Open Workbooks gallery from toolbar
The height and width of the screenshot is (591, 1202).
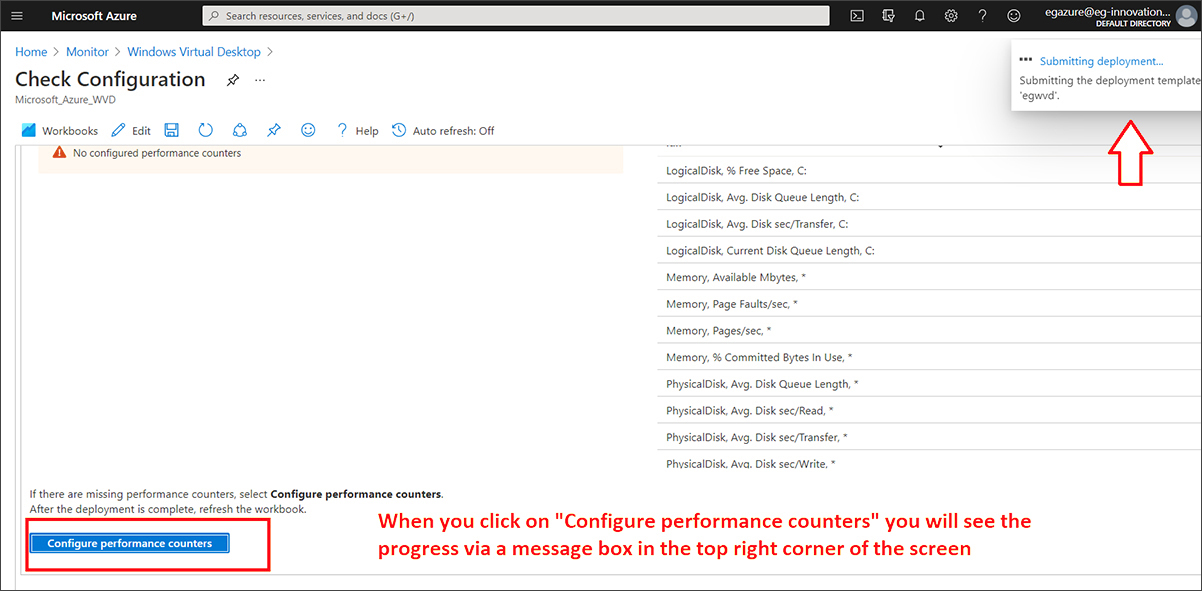tap(59, 131)
